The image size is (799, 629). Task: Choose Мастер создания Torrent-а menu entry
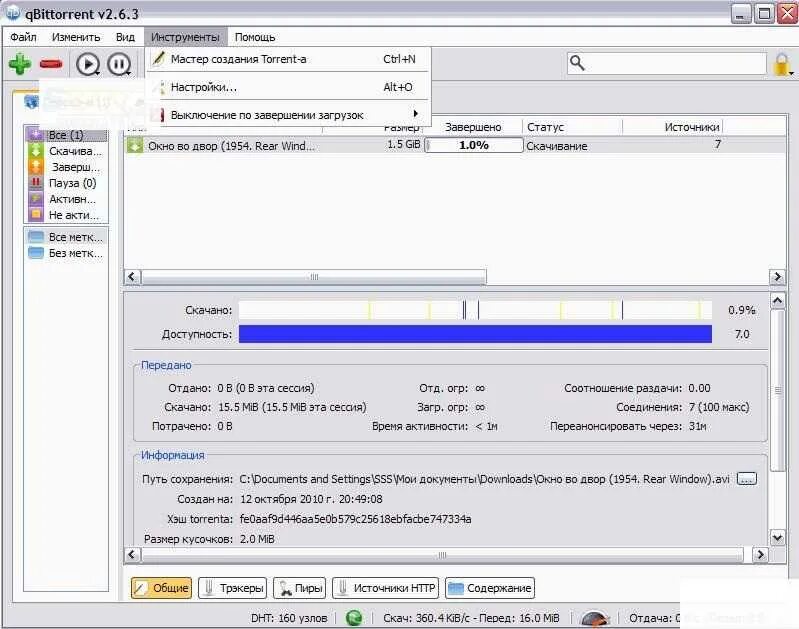[x=288, y=59]
